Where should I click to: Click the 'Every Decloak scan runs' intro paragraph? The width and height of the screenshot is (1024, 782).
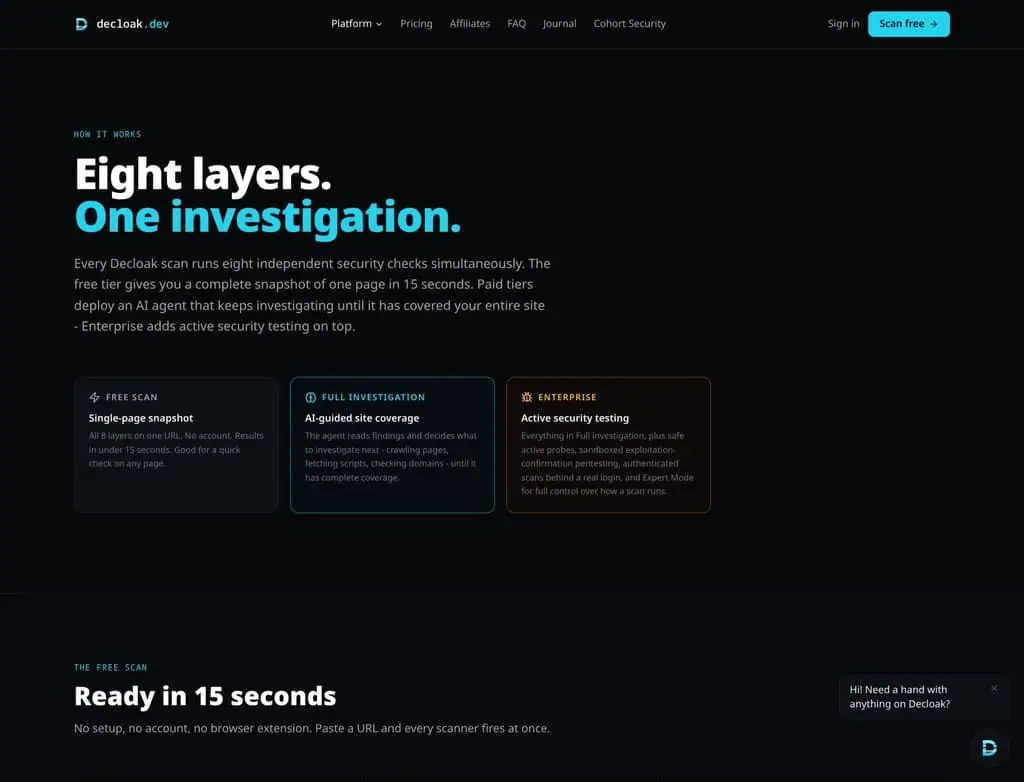point(312,295)
